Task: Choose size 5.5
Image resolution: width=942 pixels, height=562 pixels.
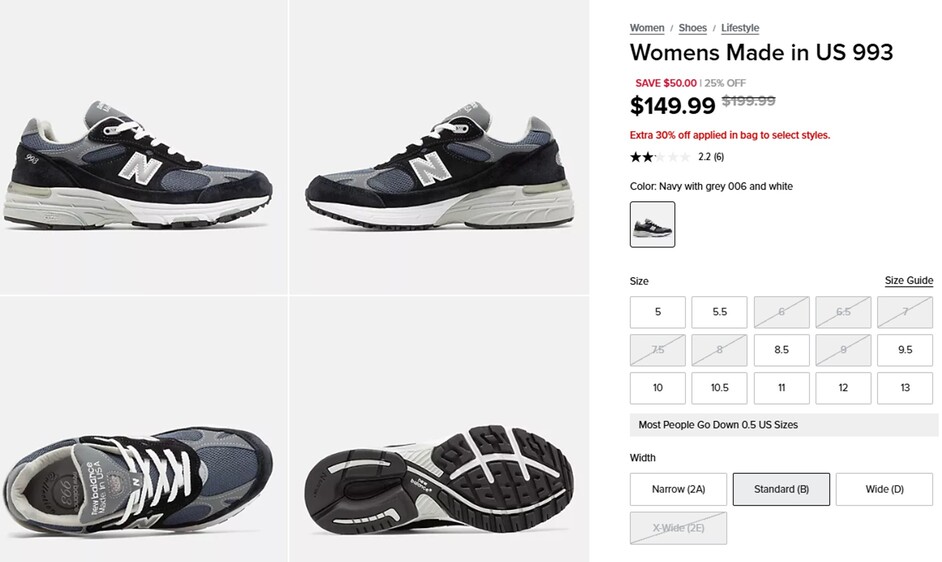Action: pyautogui.click(x=719, y=312)
